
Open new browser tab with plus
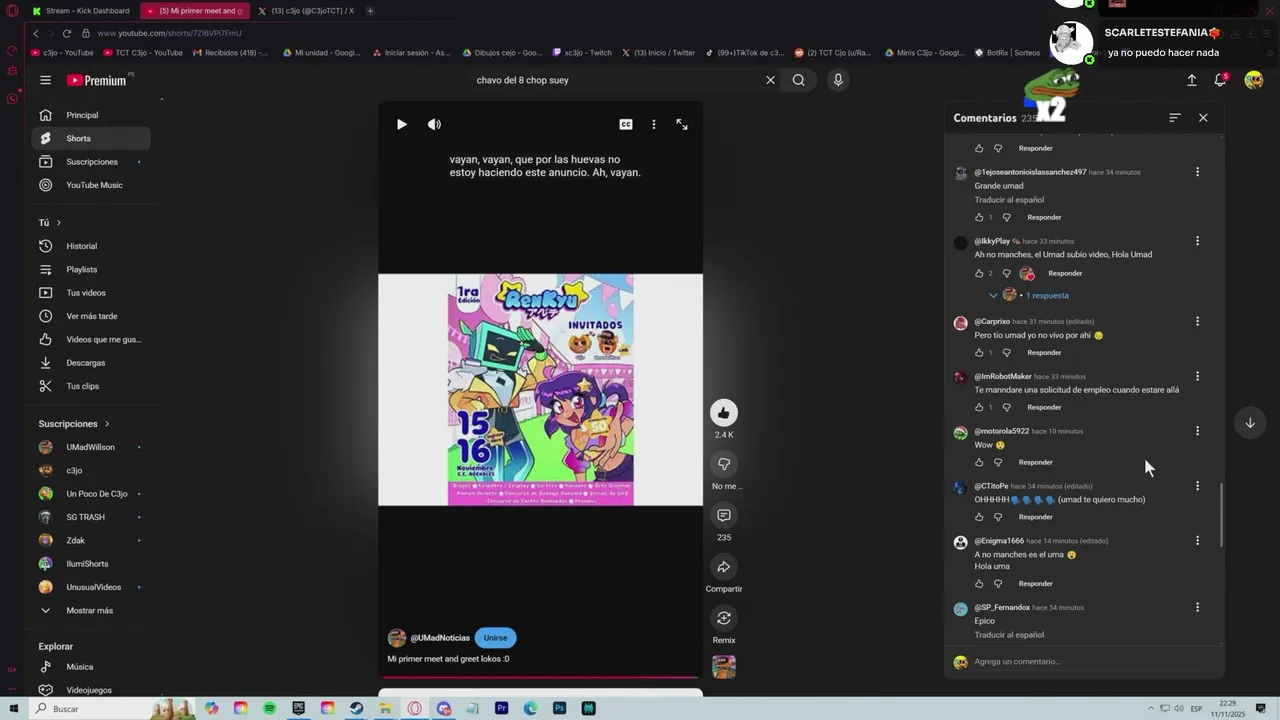click(x=370, y=11)
